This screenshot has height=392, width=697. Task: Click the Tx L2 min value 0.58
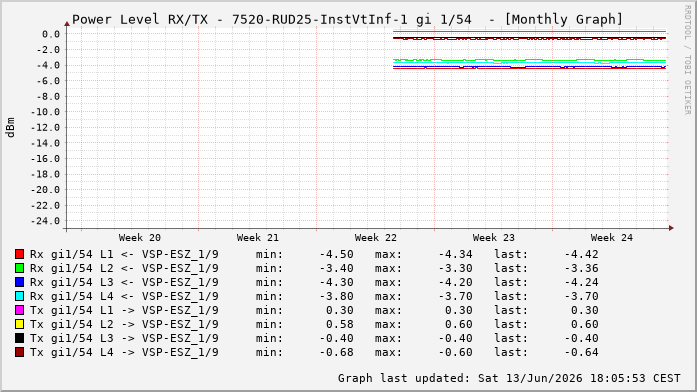[340, 324]
